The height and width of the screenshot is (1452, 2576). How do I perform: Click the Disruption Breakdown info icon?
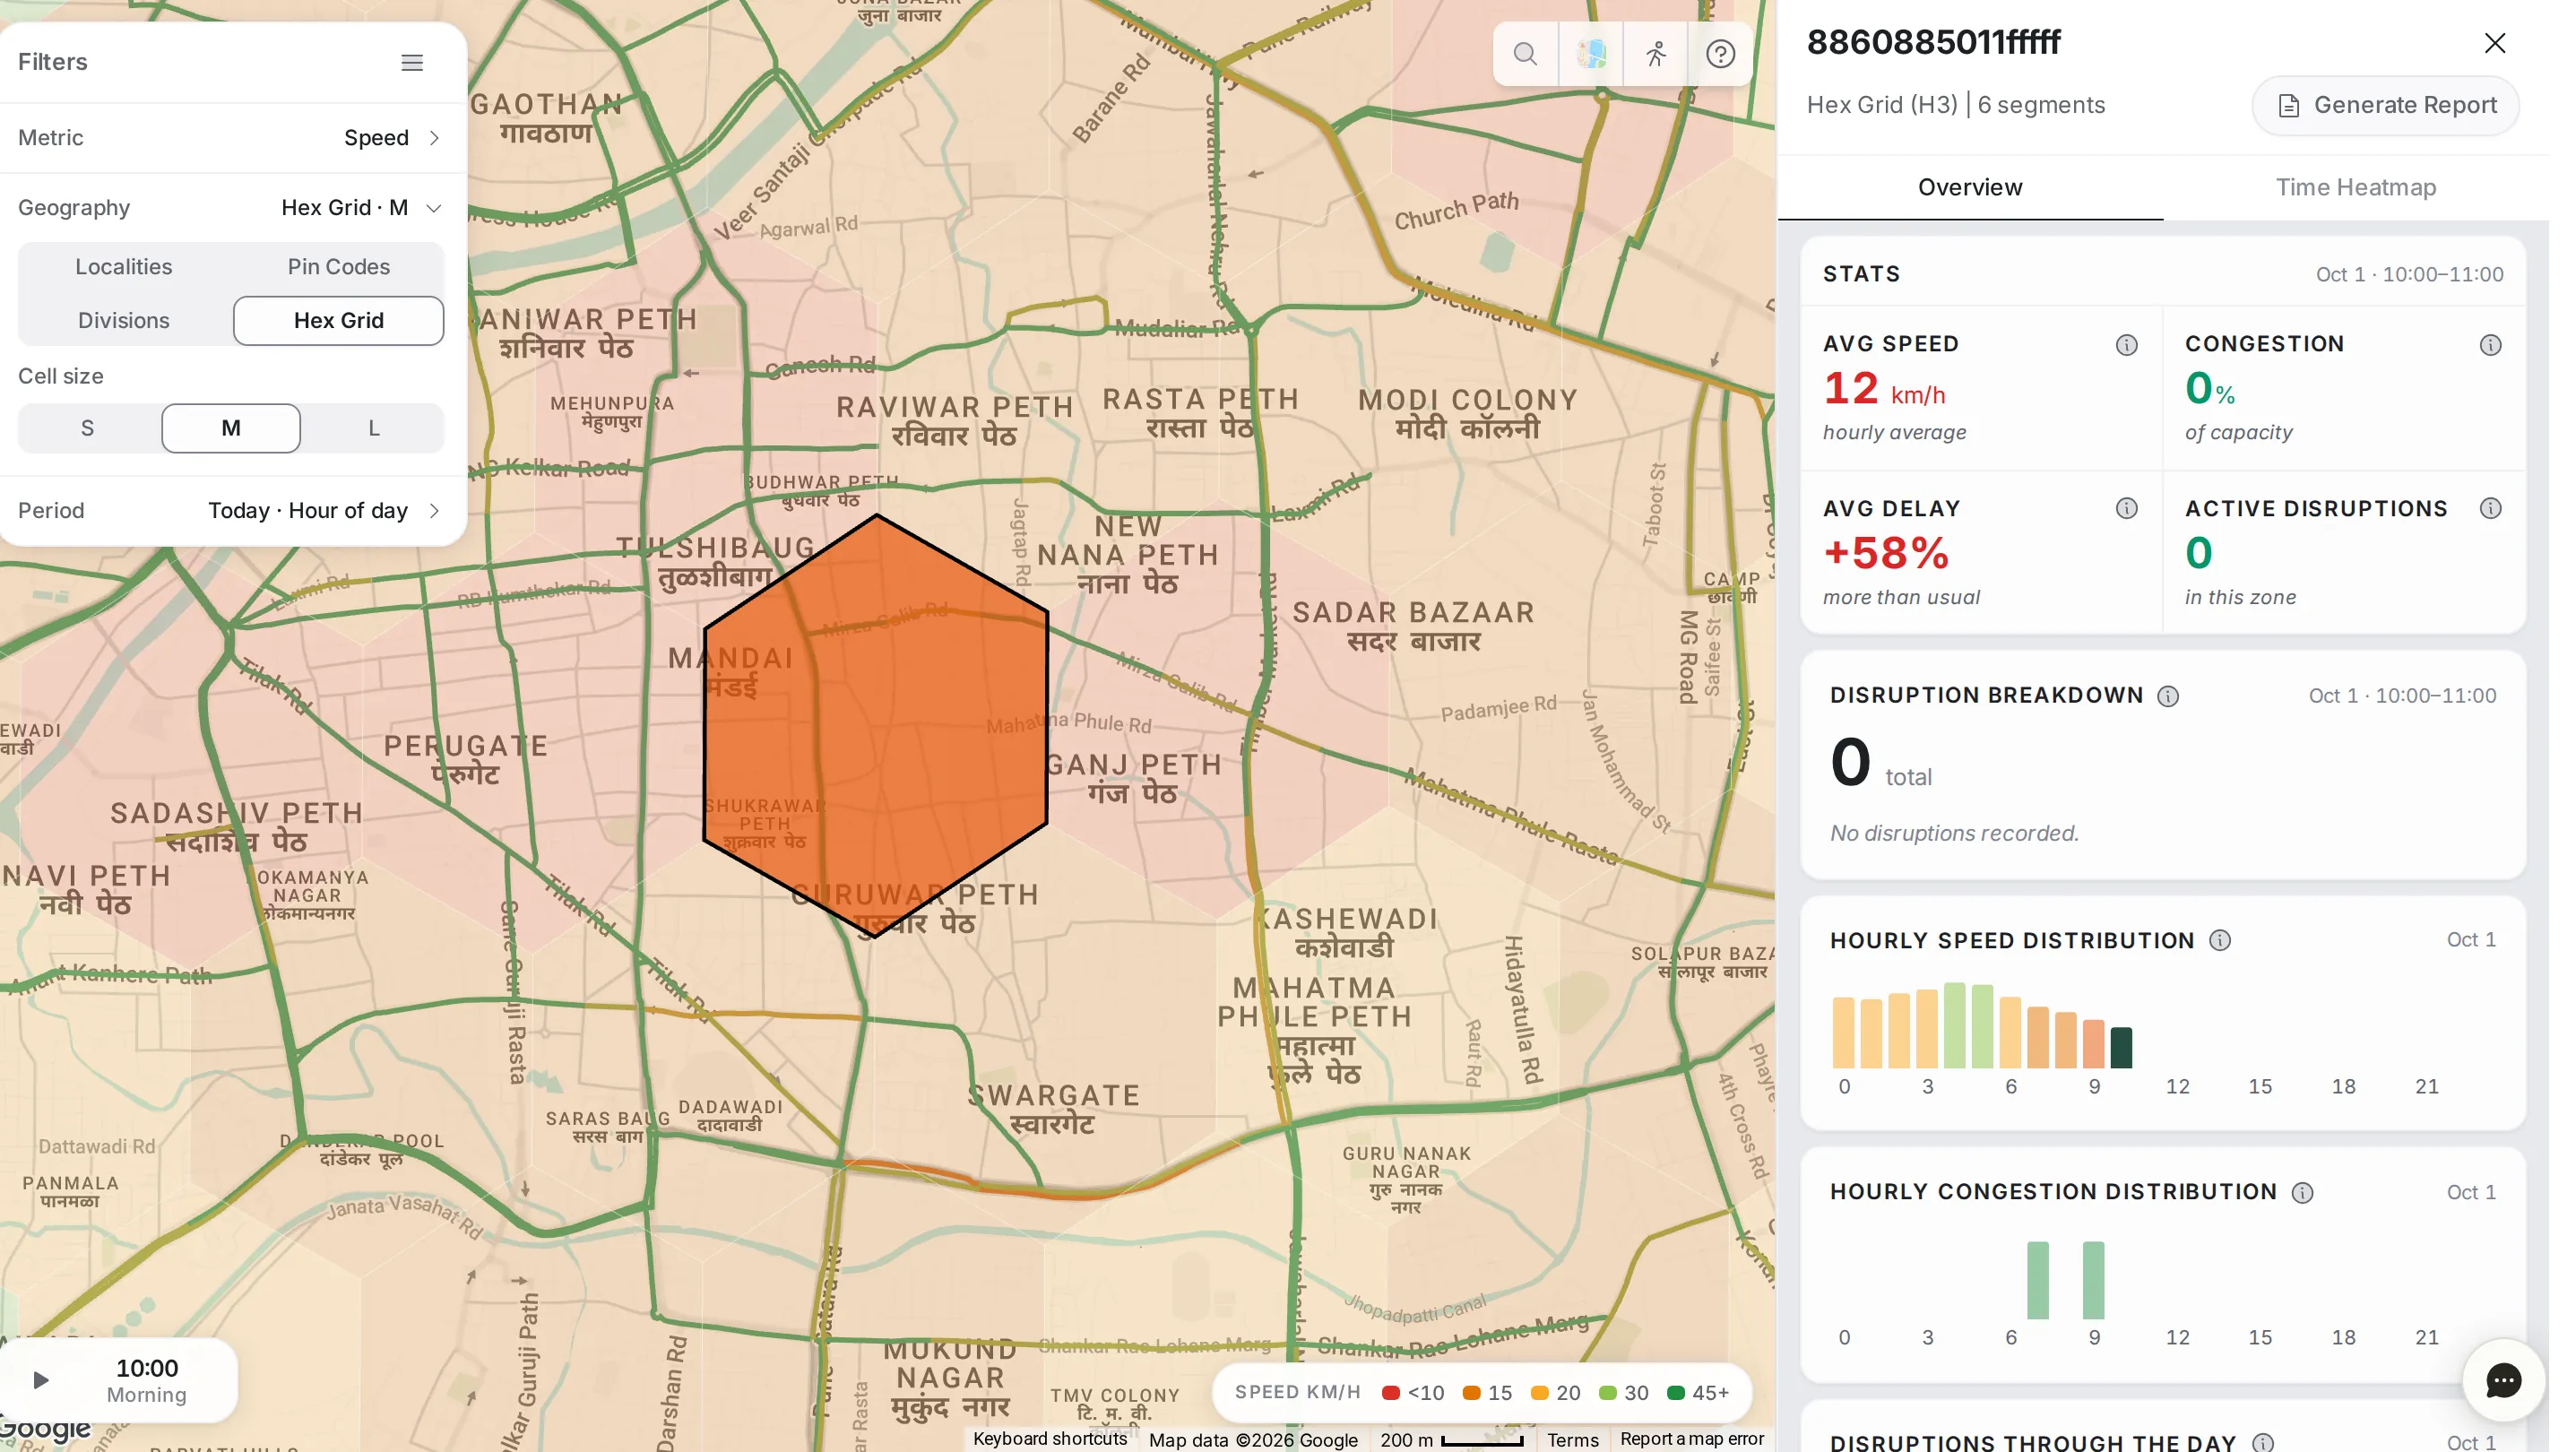tap(2167, 696)
